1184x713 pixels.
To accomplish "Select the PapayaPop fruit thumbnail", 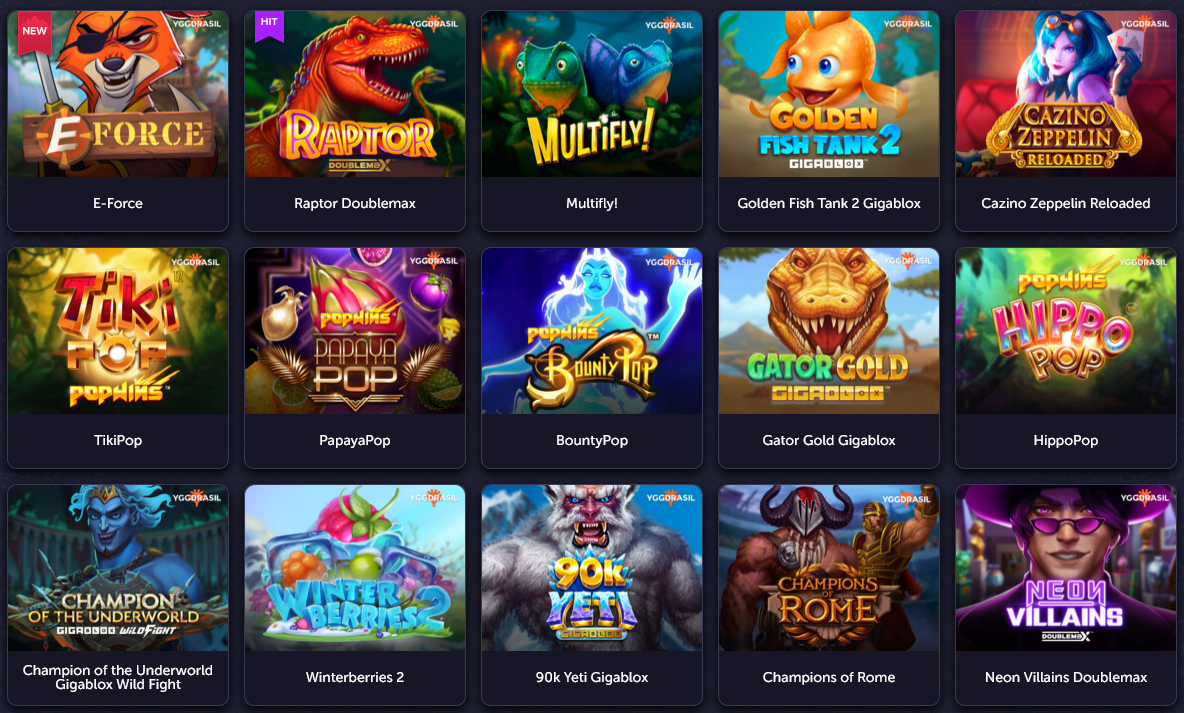I will (x=355, y=331).
